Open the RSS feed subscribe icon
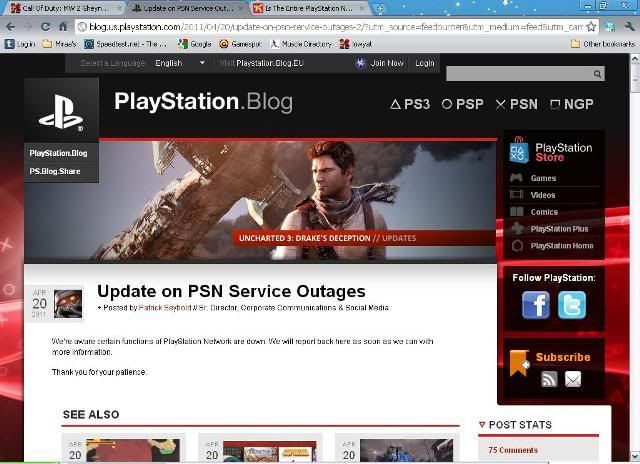 [x=548, y=379]
